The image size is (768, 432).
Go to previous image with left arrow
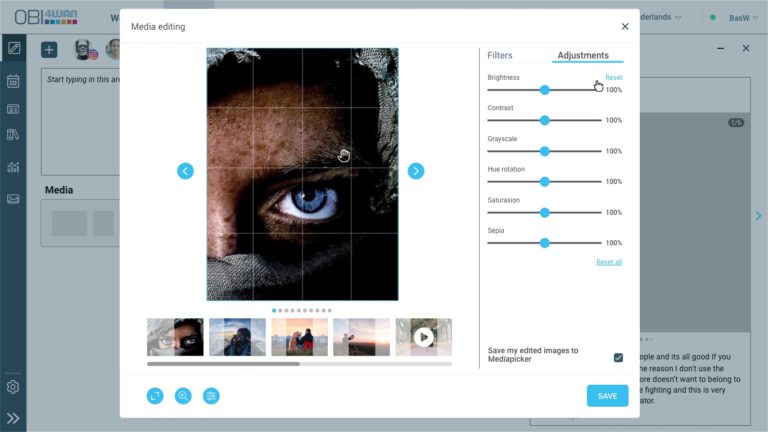(185, 171)
